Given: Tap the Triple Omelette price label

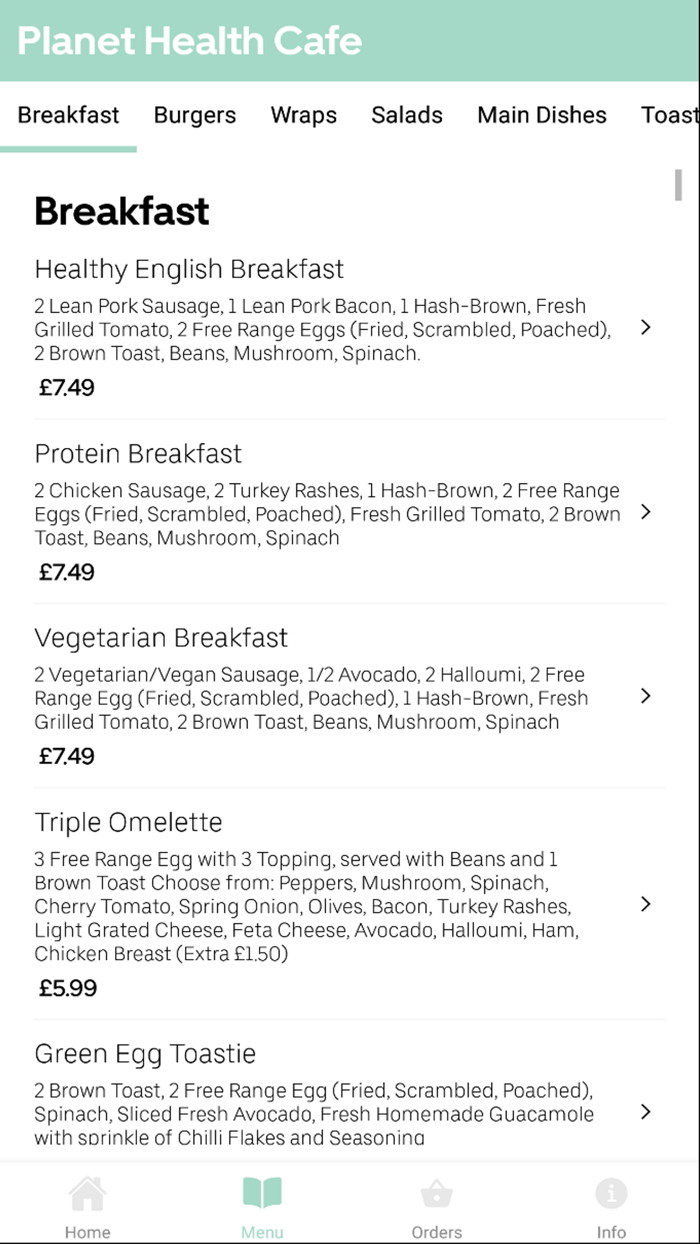Looking at the screenshot, I should 66,988.
